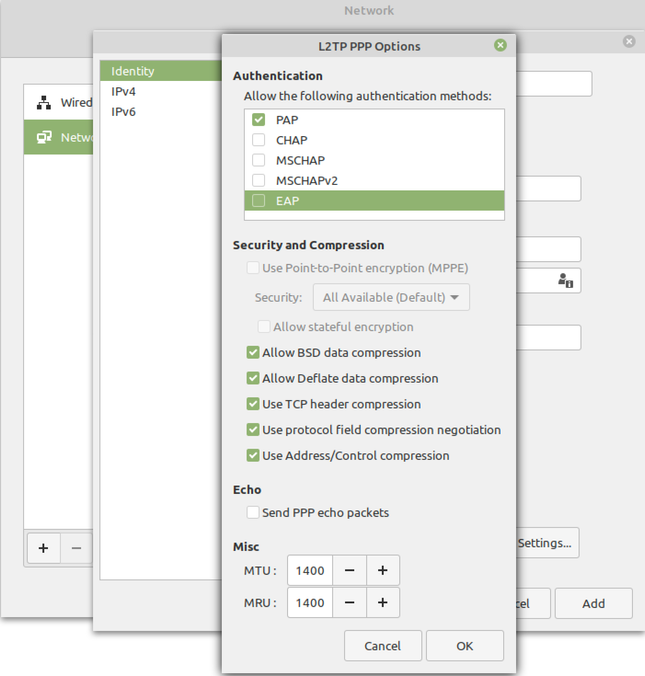Image resolution: width=645 pixels, height=676 pixels.
Task: Increase the MTU value with plus button
Action: (382, 570)
